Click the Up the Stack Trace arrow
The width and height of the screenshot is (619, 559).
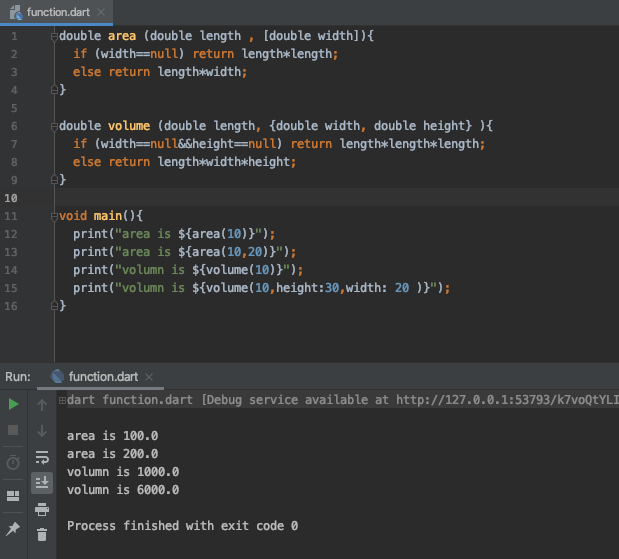pyautogui.click(x=42, y=405)
